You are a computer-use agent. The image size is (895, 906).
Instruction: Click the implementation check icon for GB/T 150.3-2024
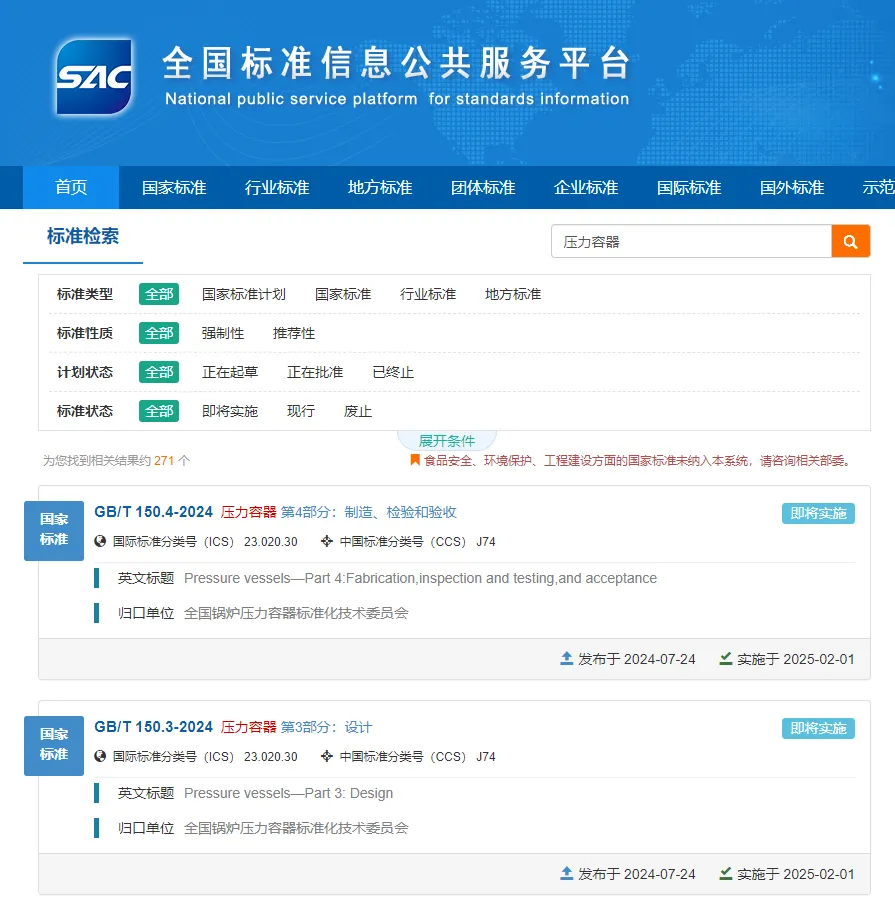coord(726,873)
